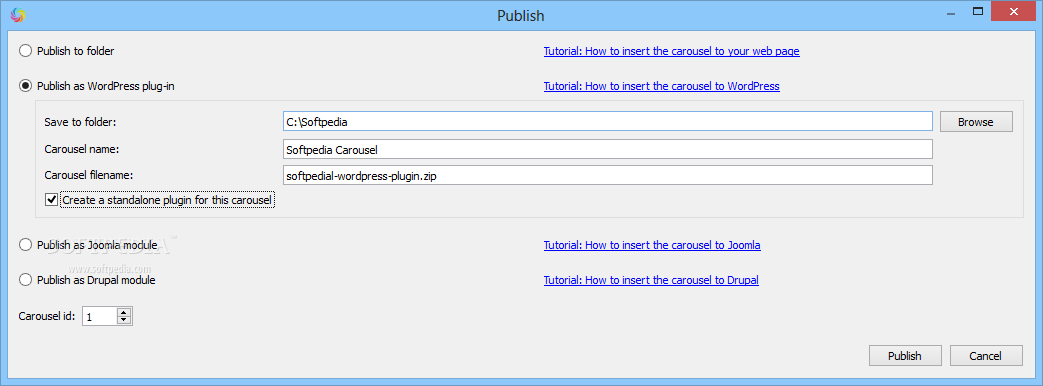This screenshot has height=386, width=1043.
Task: Toggle Create a standalone plugin checkbox
Action: click(51, 200)
